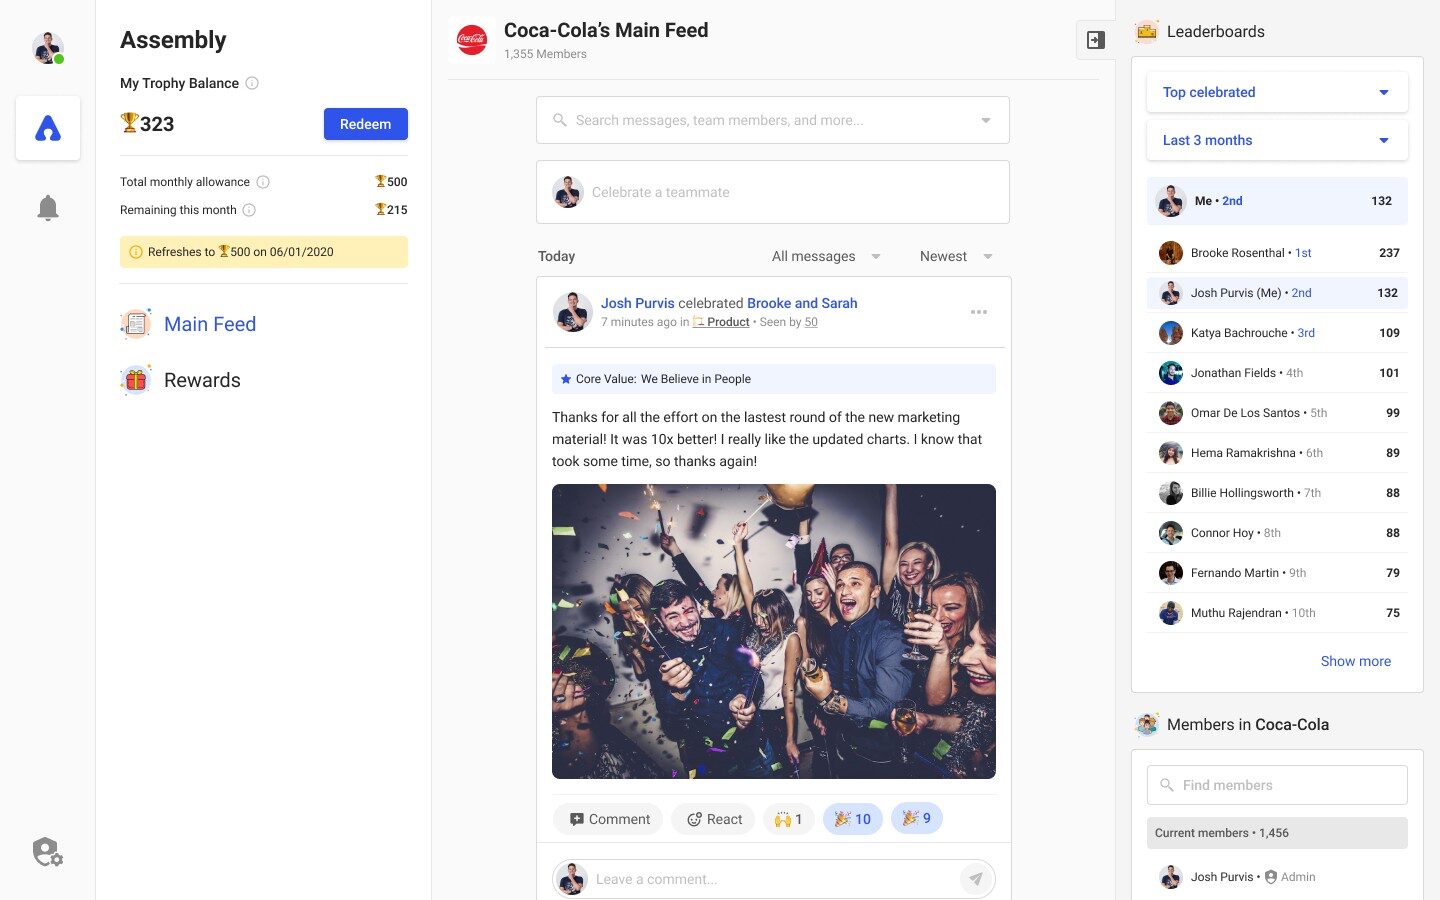Open the post options three-dots menu

tap(979, 312)
